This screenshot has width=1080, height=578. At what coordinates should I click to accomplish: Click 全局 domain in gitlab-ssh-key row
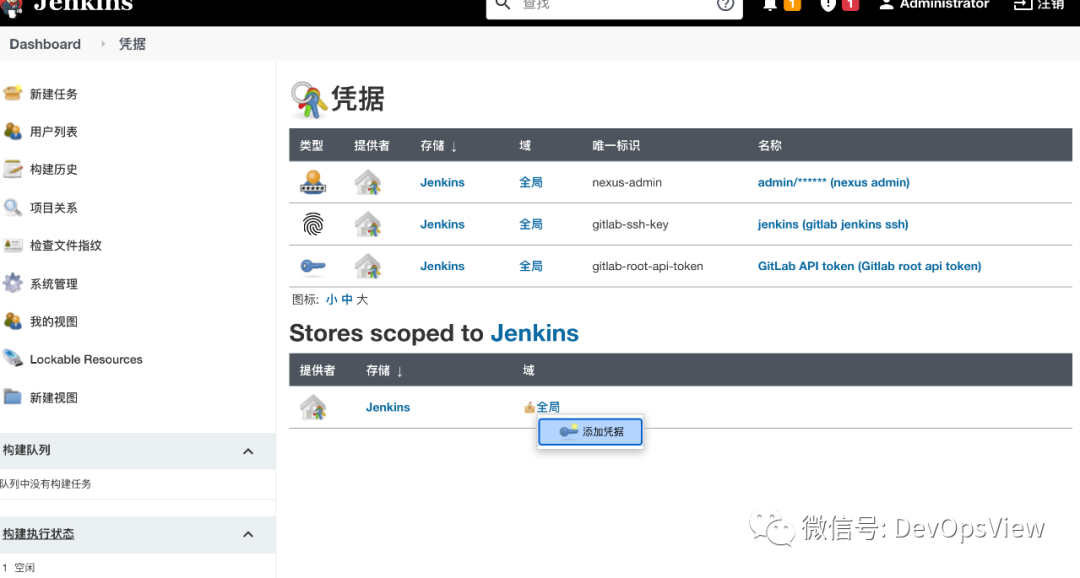[530, 225]
